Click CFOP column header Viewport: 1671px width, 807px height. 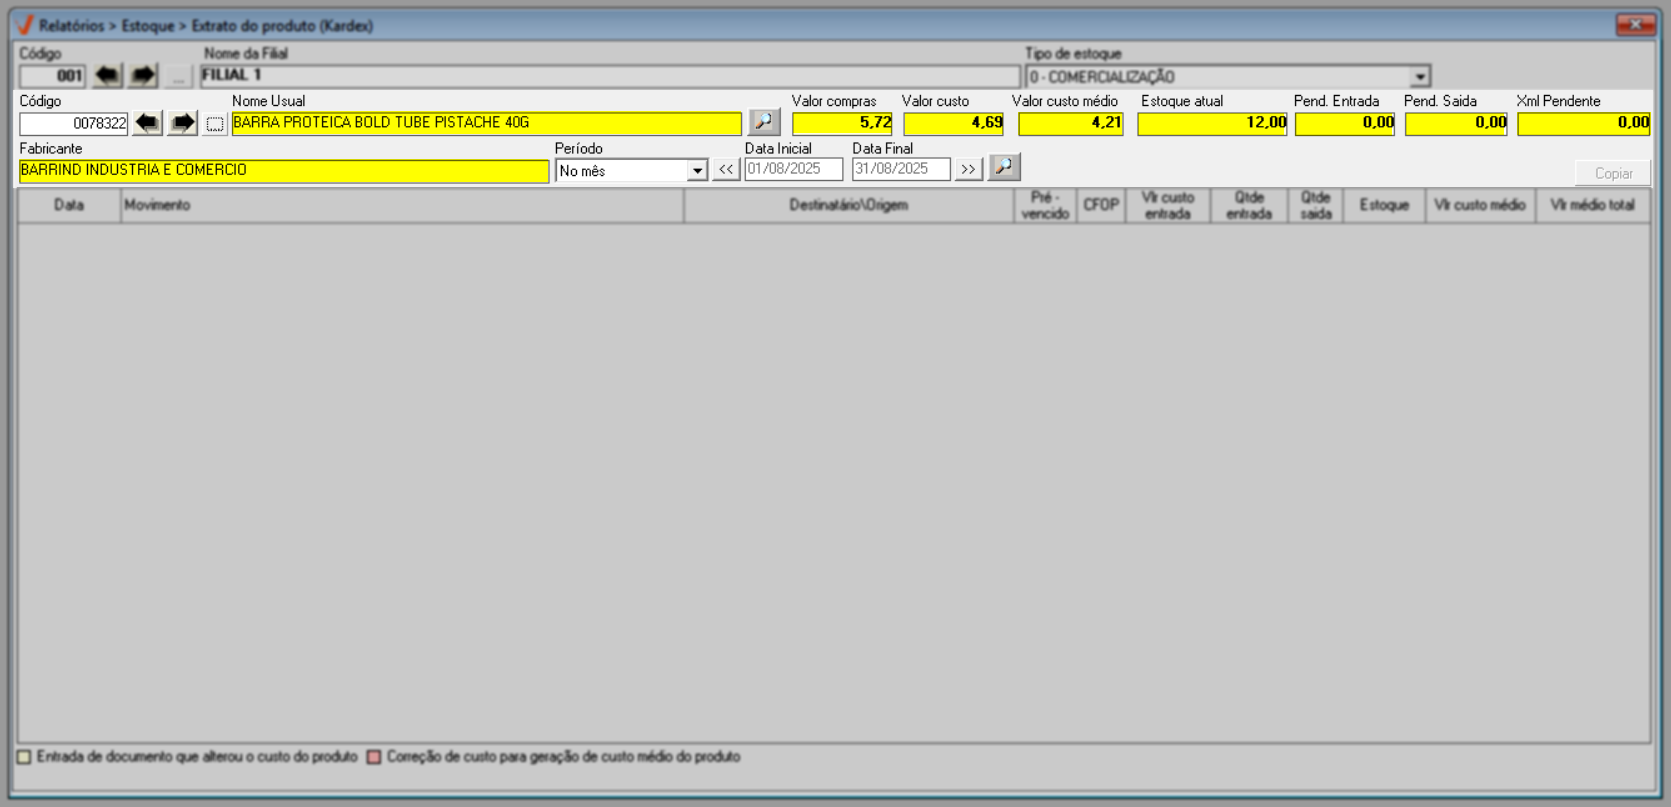coord(1101,205)
